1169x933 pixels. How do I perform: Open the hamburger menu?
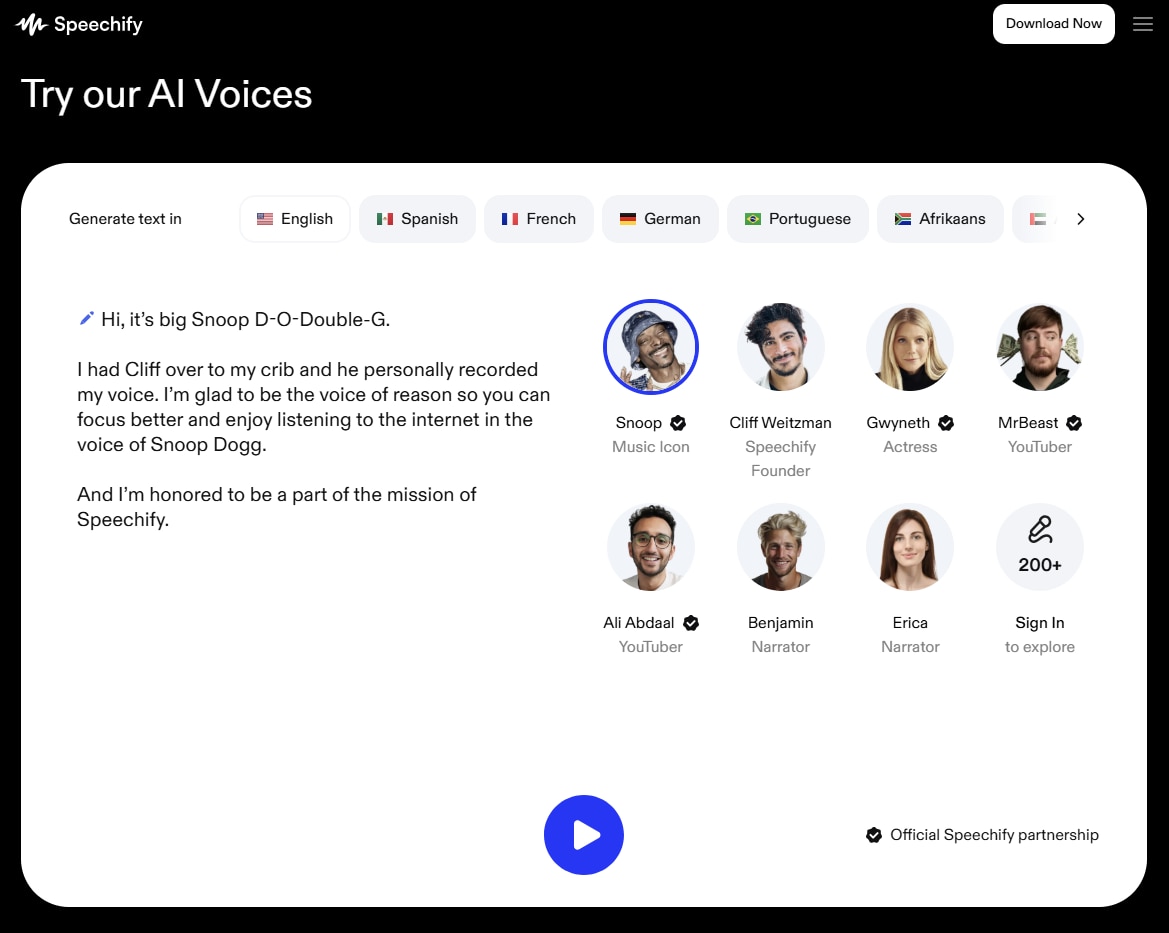pos(1143,24)
